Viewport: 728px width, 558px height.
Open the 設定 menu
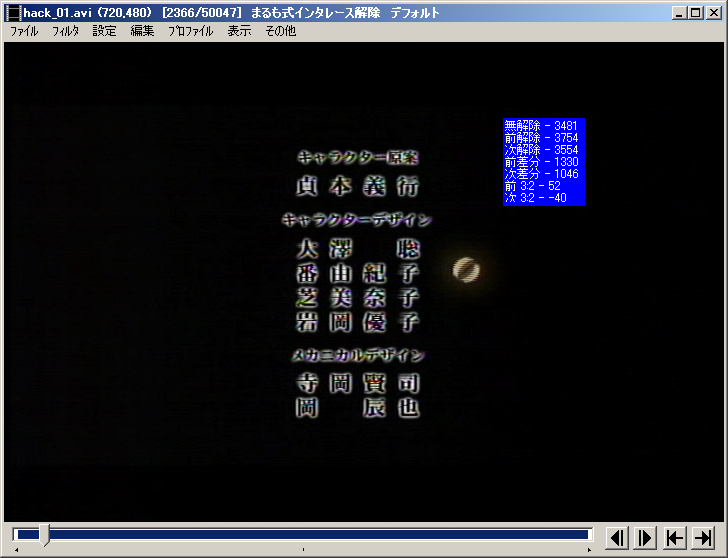click(x=104, y=31)
